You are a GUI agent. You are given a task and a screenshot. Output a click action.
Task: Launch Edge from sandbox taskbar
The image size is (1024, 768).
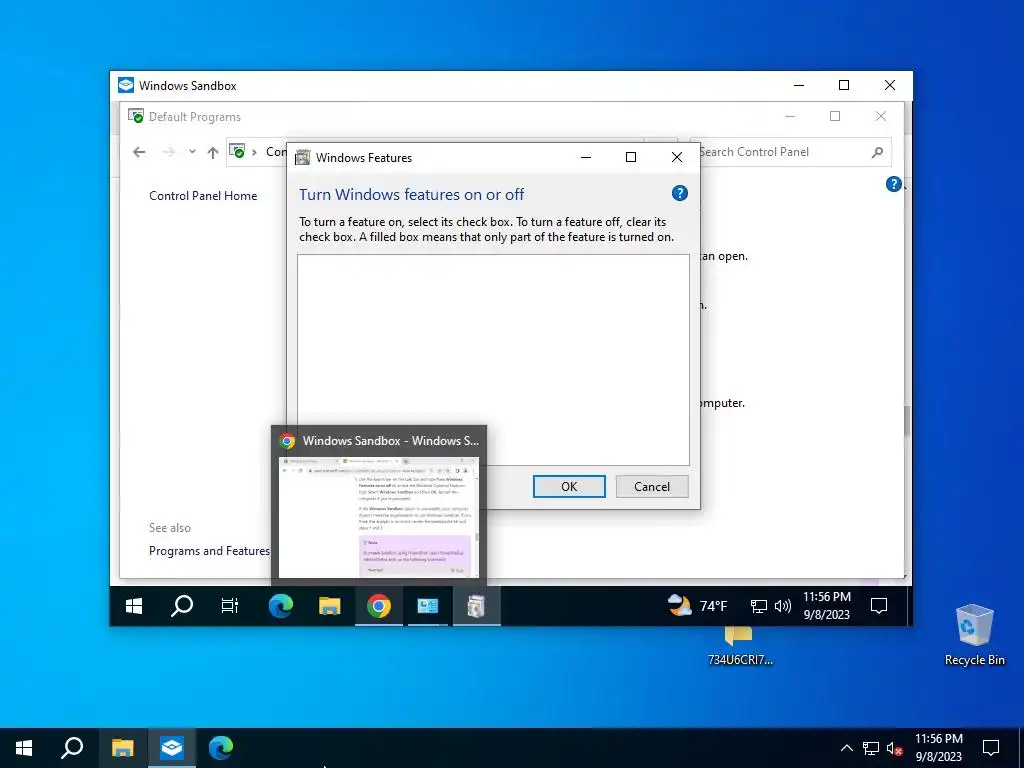point(281,606)
